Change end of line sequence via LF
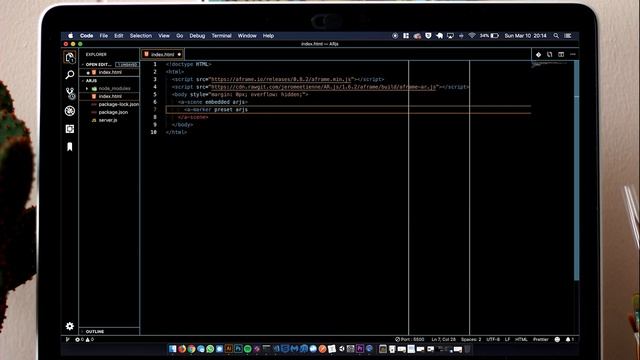The width and height of the screenshot is (640, 360). click(x=507, y=339)
